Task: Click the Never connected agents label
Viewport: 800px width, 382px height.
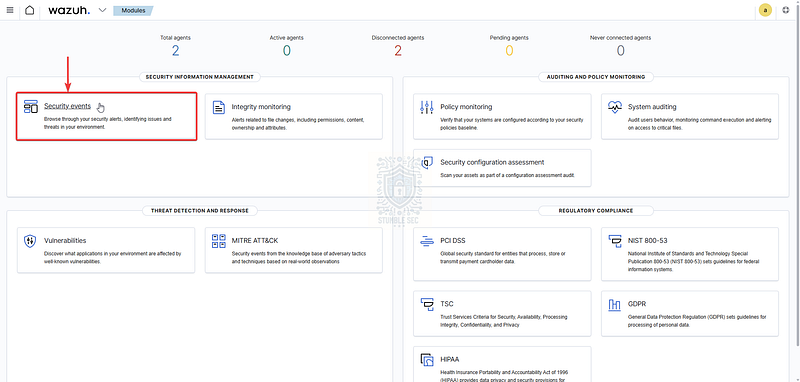Action: tap(620, 38)
